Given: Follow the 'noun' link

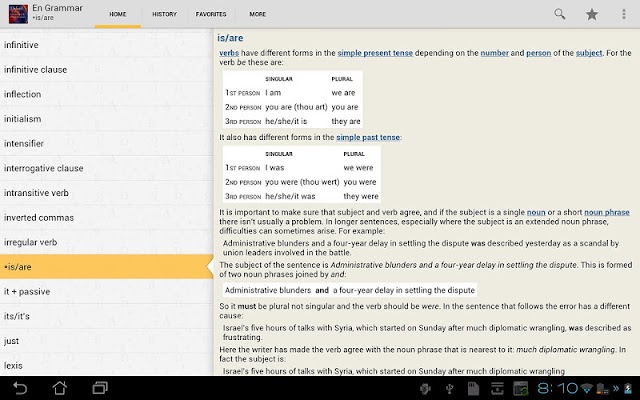Looking at the screenshot, I should coord(536,212).
